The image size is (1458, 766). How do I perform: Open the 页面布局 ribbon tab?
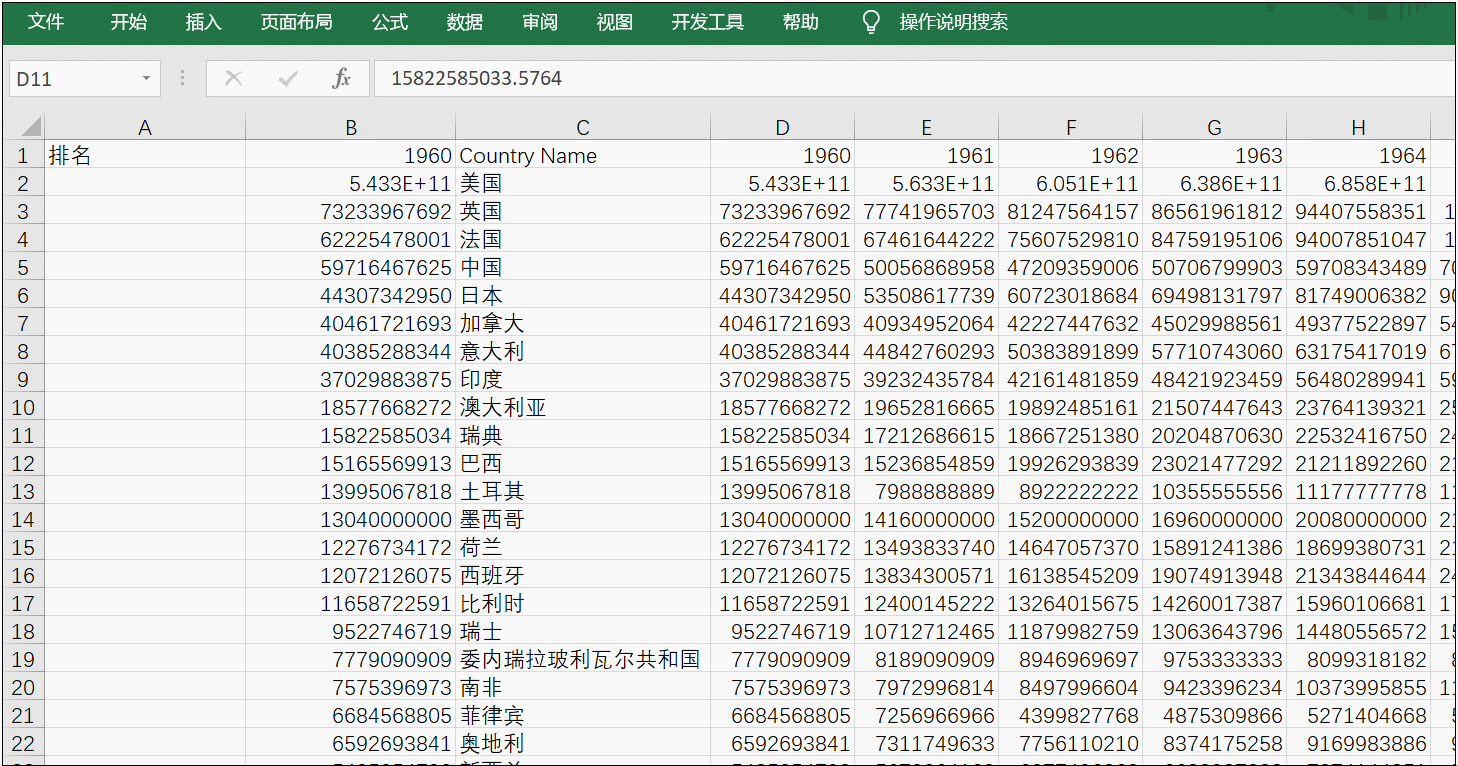coord(296,22)
